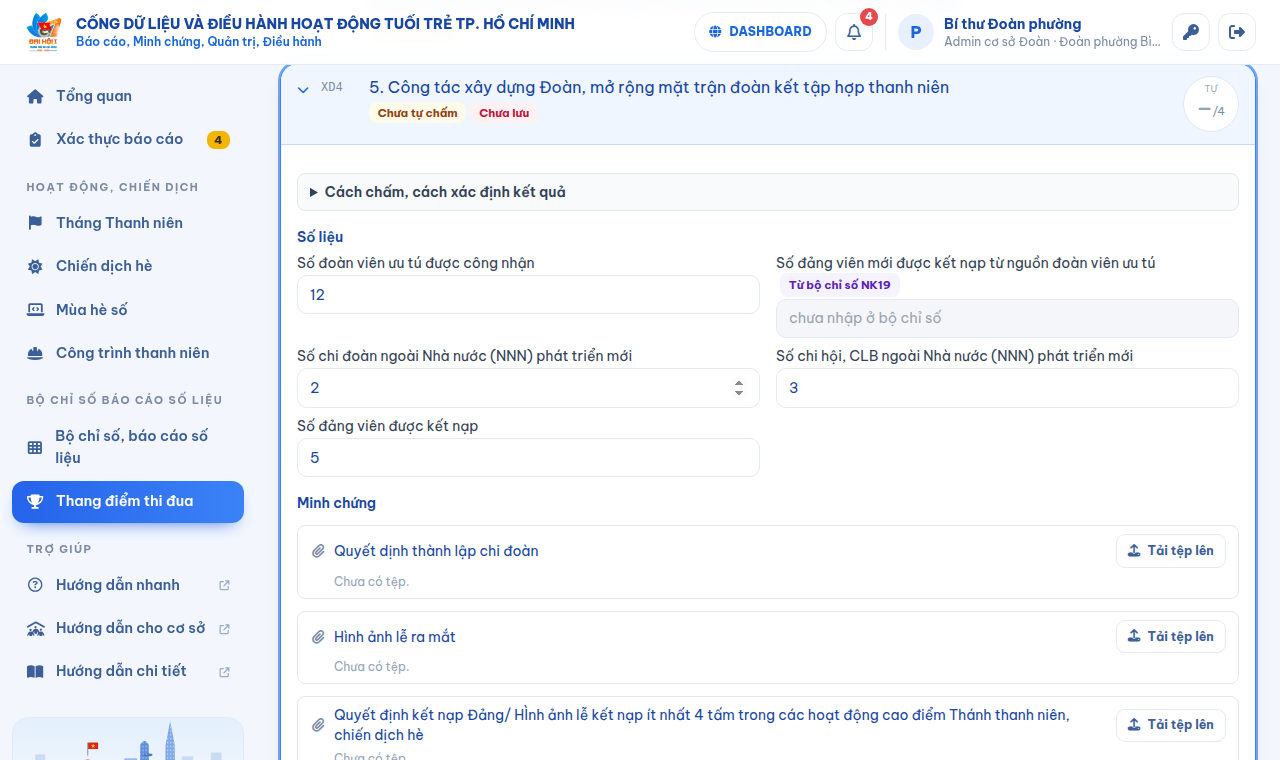Click the stepper arrows in the chi đoàn NNN field

tap(739, 388)
